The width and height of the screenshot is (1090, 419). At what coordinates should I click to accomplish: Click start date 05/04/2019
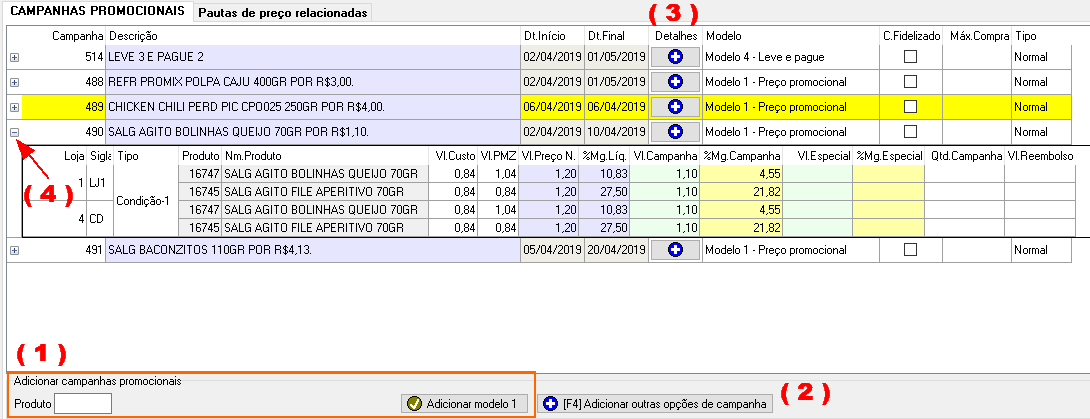tap(553, 249)
